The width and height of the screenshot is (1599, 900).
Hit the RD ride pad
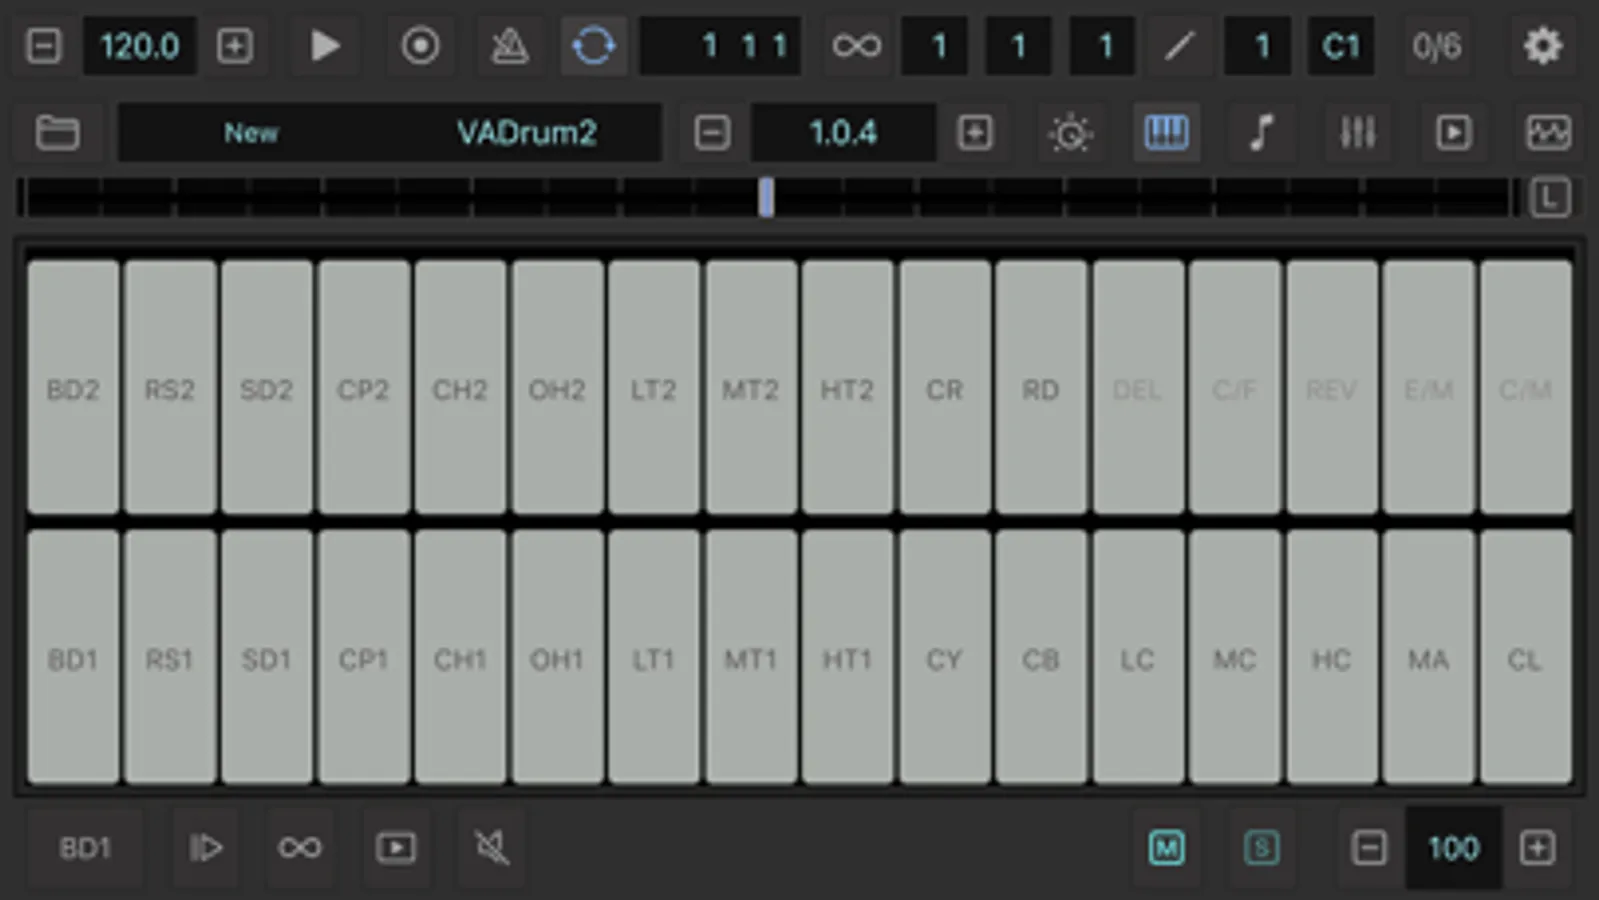click(1041, 387)
